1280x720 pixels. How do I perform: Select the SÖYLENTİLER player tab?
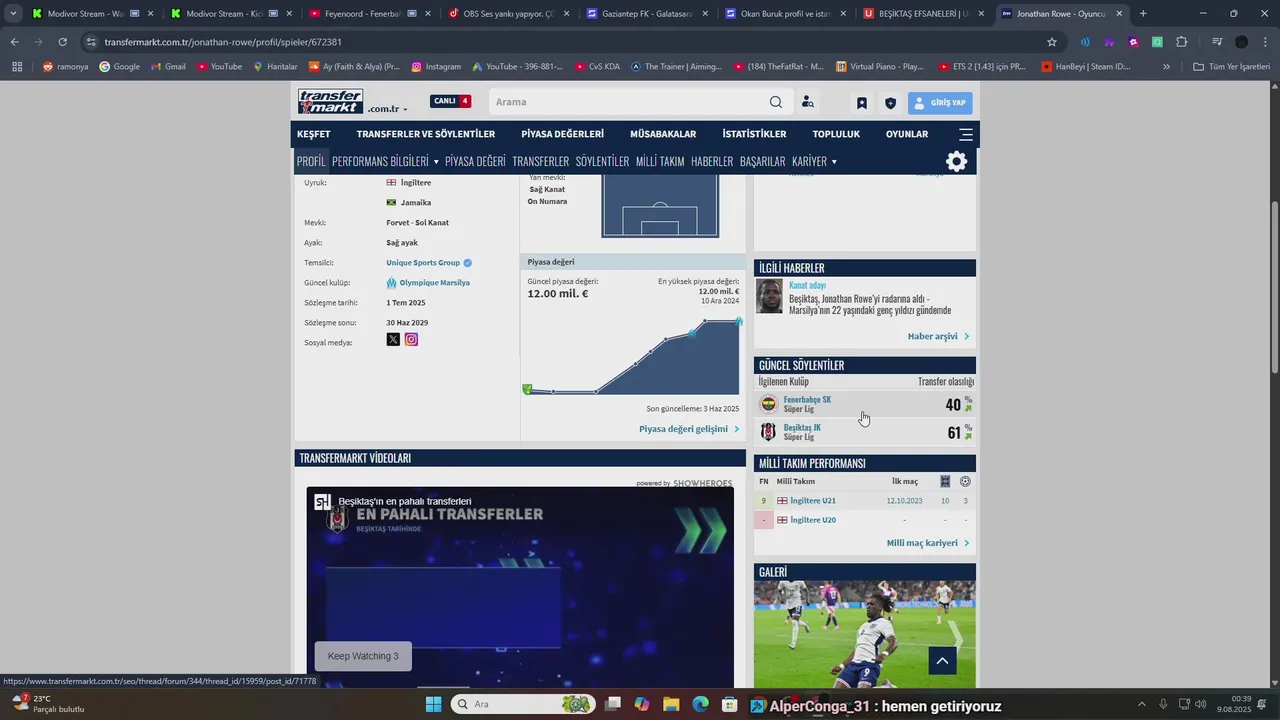602,161
